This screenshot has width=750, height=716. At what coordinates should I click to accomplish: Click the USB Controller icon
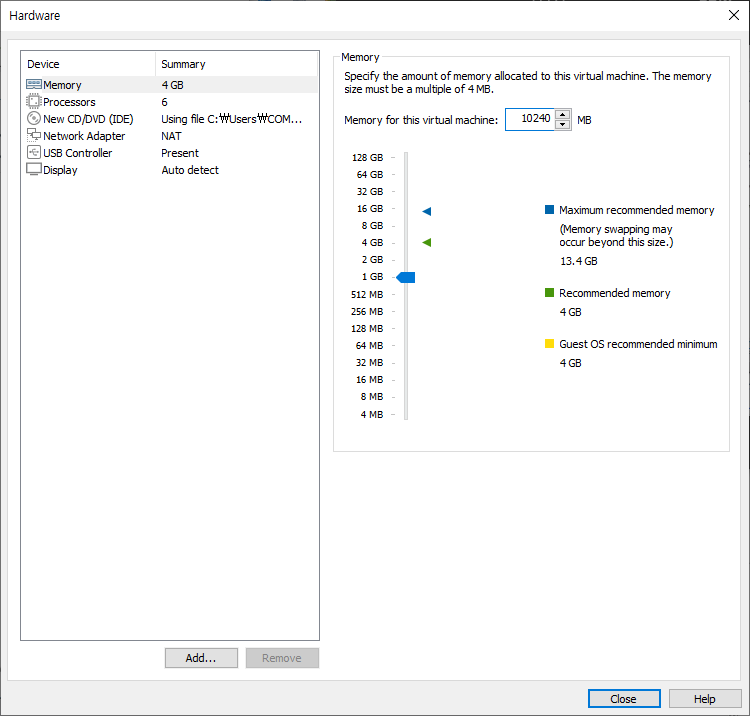click(x=34, y=153)
